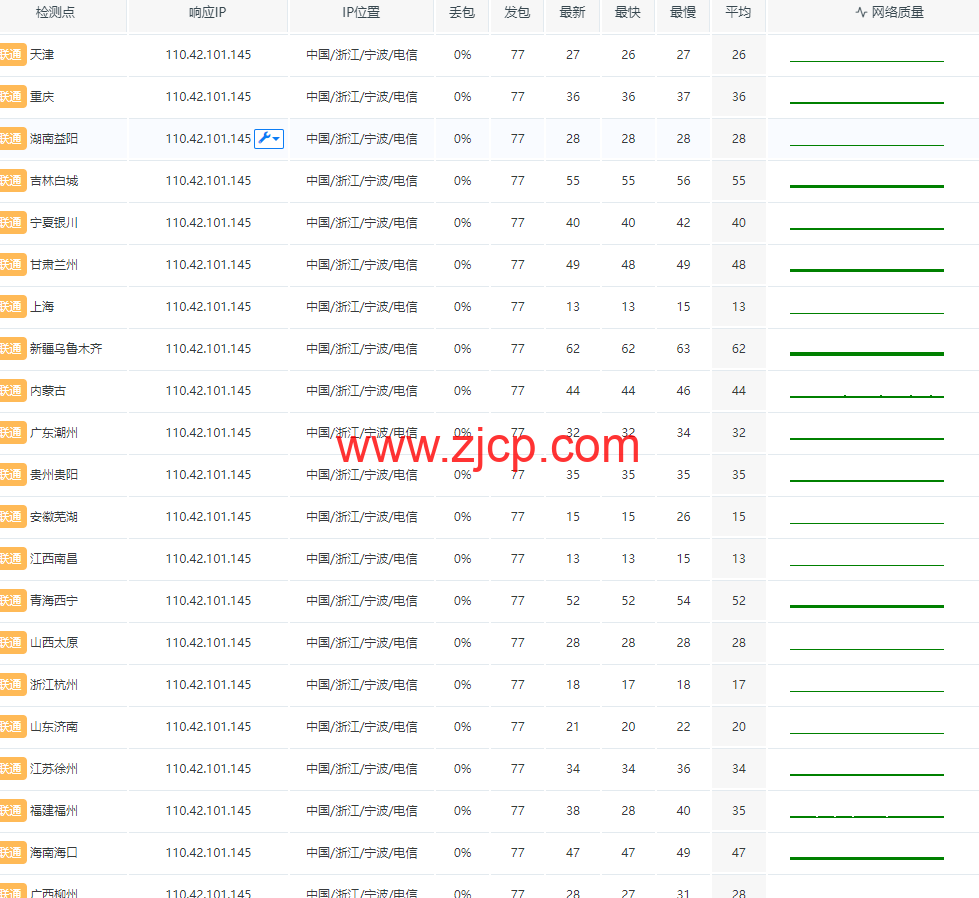The width and height of the screenshot is (979, 898).
Task: Click the 联通 badge next to 上海
Action: coord(12,307)
